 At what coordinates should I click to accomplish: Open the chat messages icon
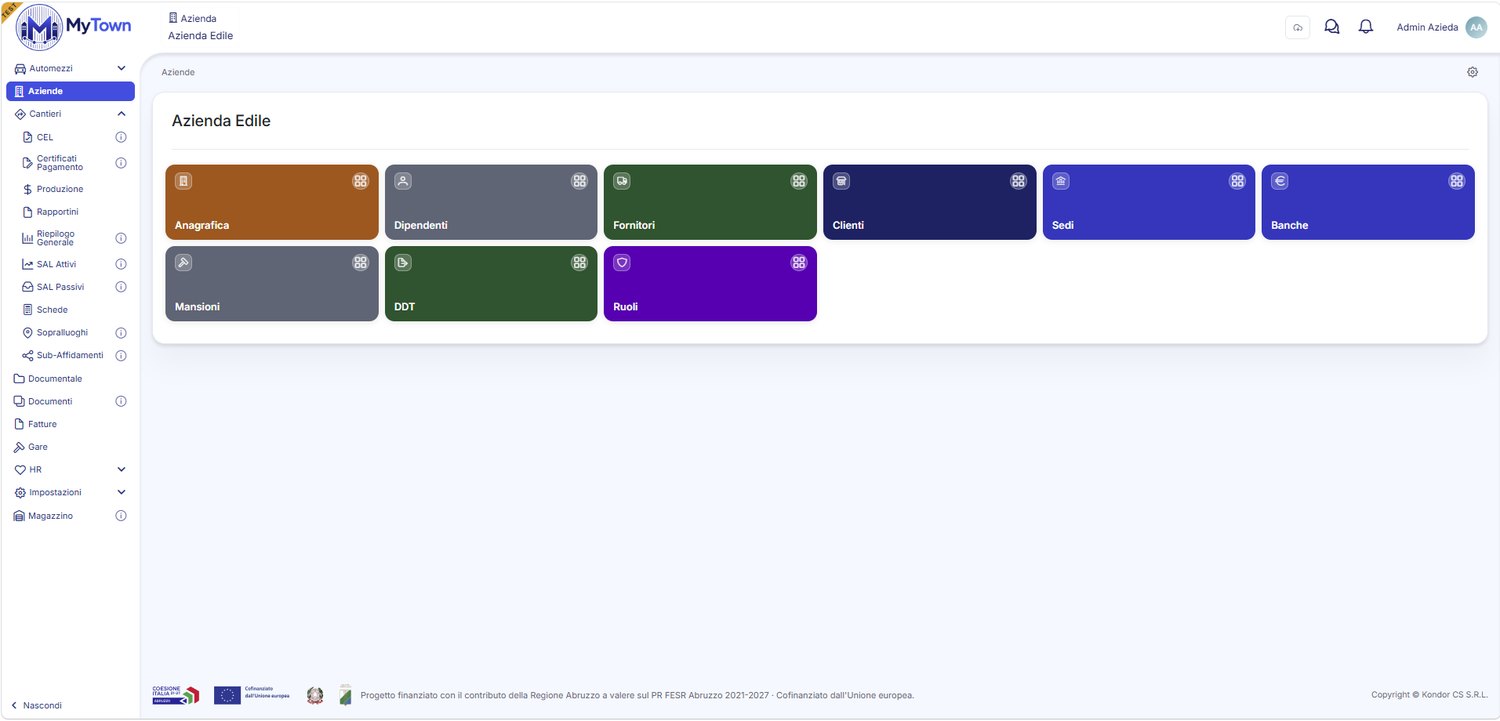coord(1332,27)
